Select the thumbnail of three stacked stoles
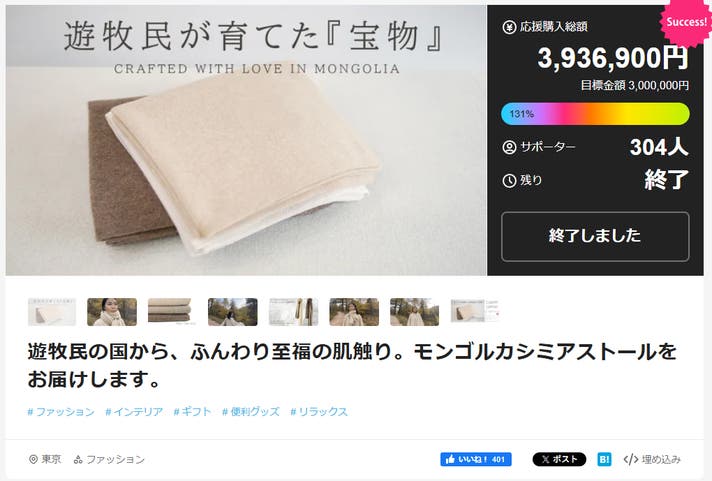 click(x=172, y=312)
